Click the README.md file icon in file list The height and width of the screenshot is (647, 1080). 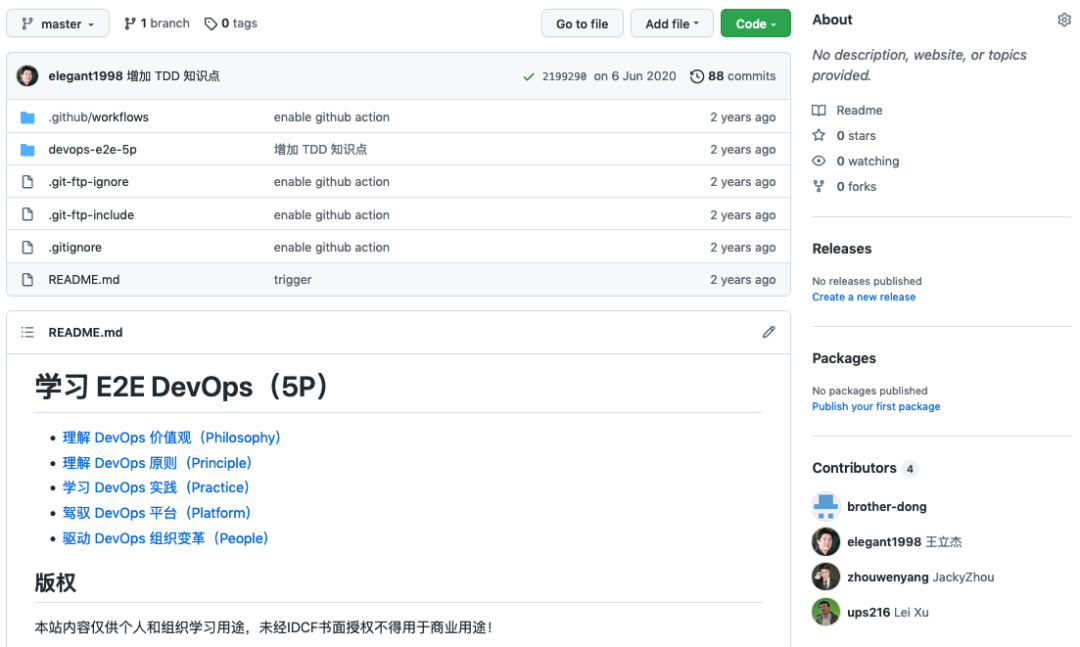[x=28, y=280]
